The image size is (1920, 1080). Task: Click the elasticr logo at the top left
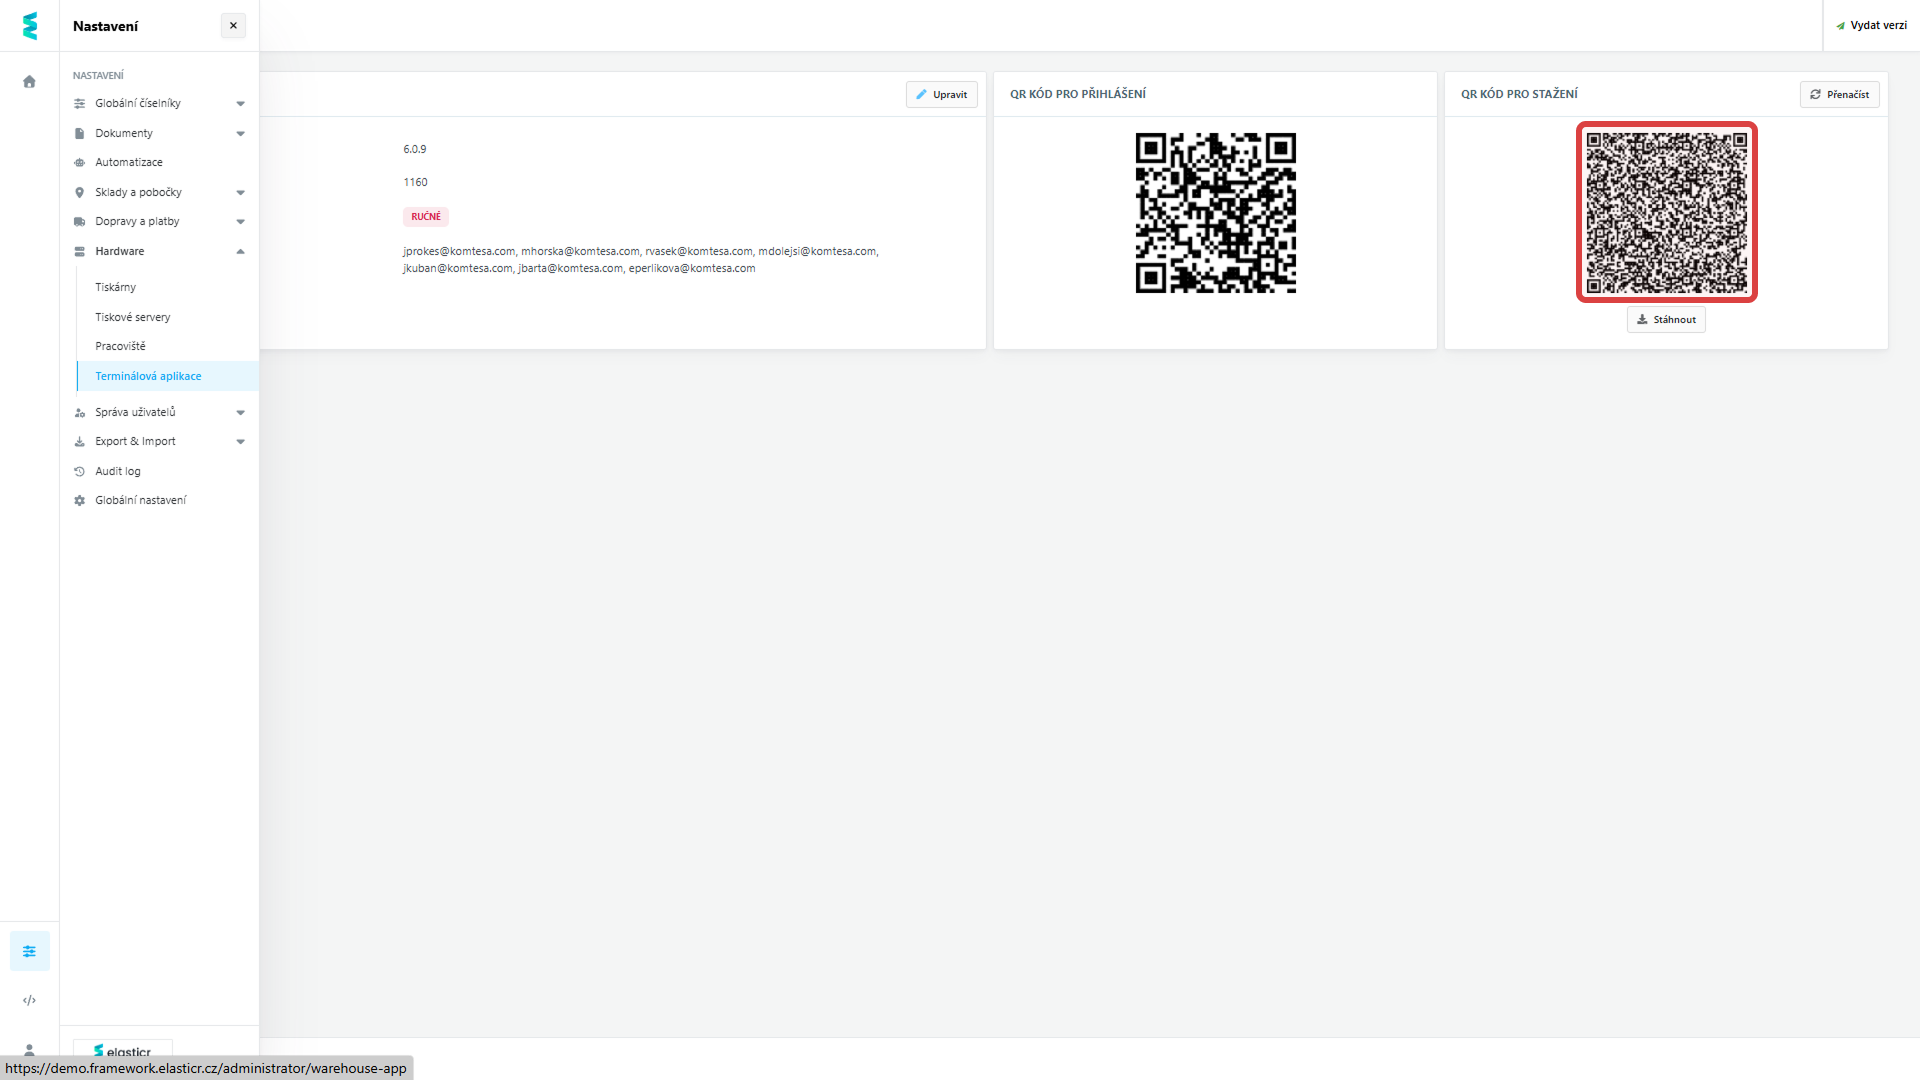(29, 25)
